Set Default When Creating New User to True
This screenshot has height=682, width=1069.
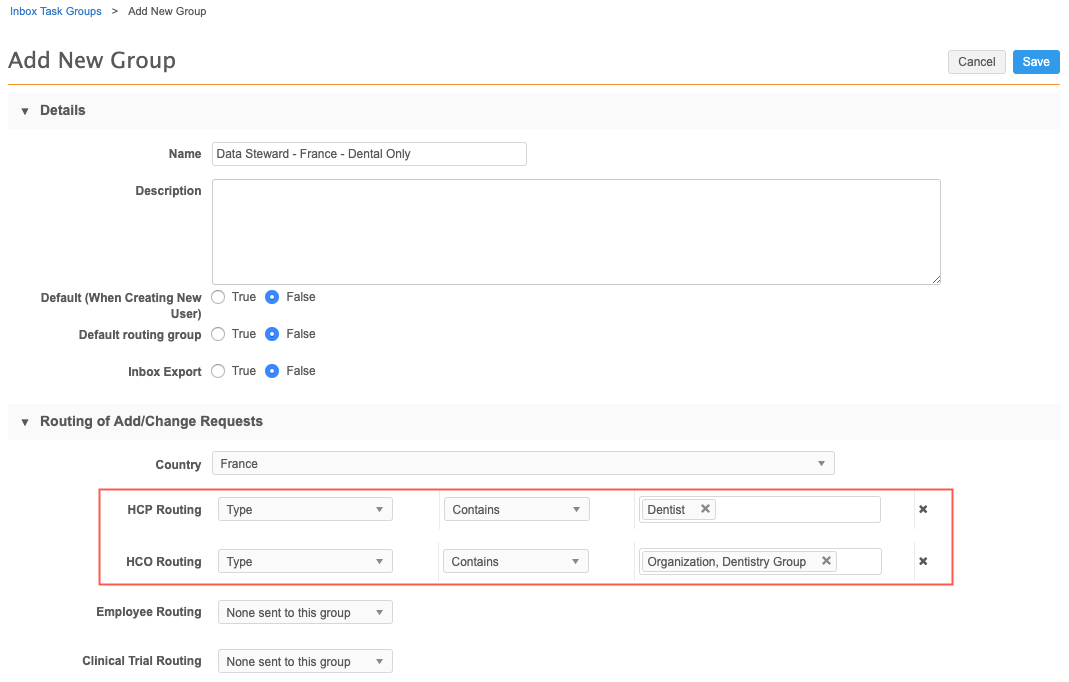tap(218, 297)
